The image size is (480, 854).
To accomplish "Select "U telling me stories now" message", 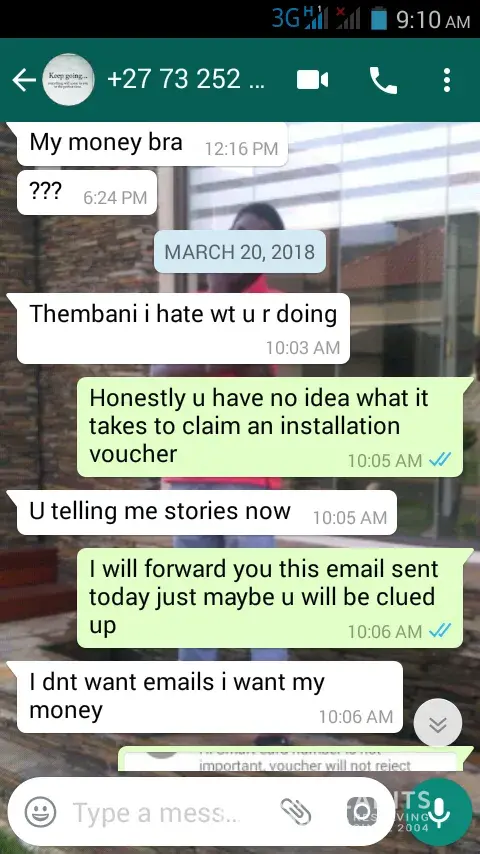I will pos(207,512).
